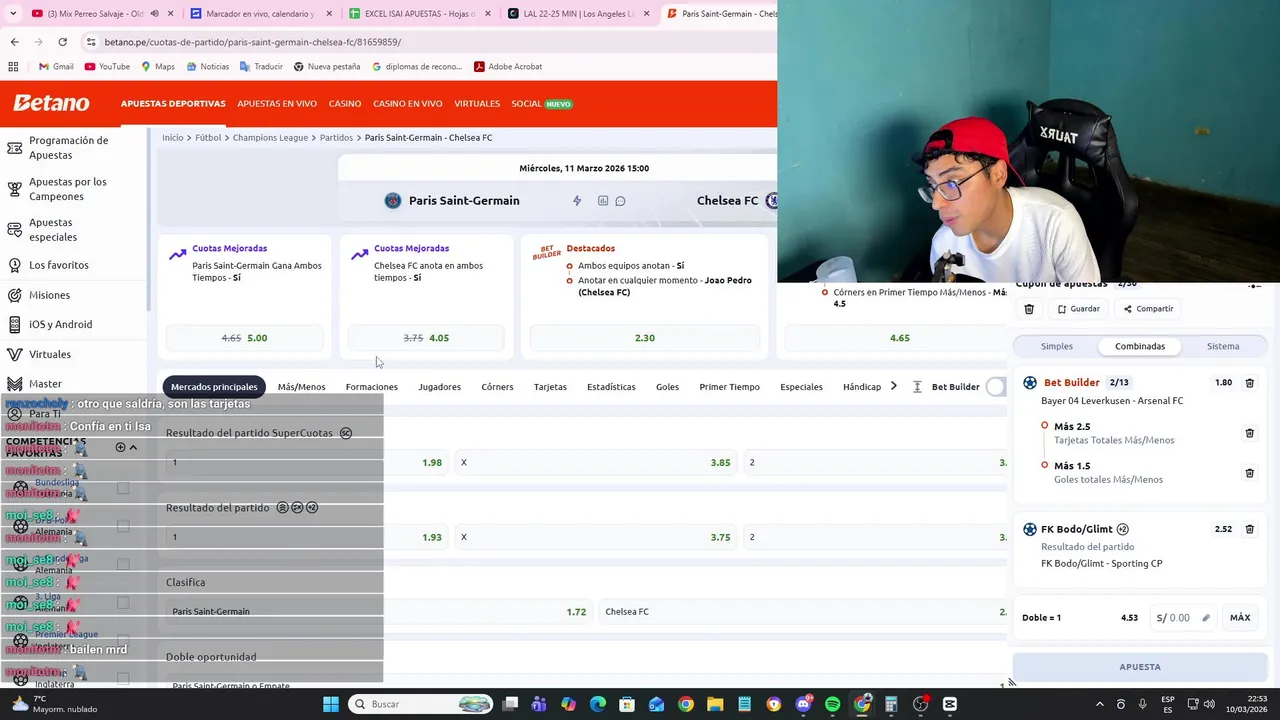Open the tab search dropdown in Chrome

pos(13,14)
